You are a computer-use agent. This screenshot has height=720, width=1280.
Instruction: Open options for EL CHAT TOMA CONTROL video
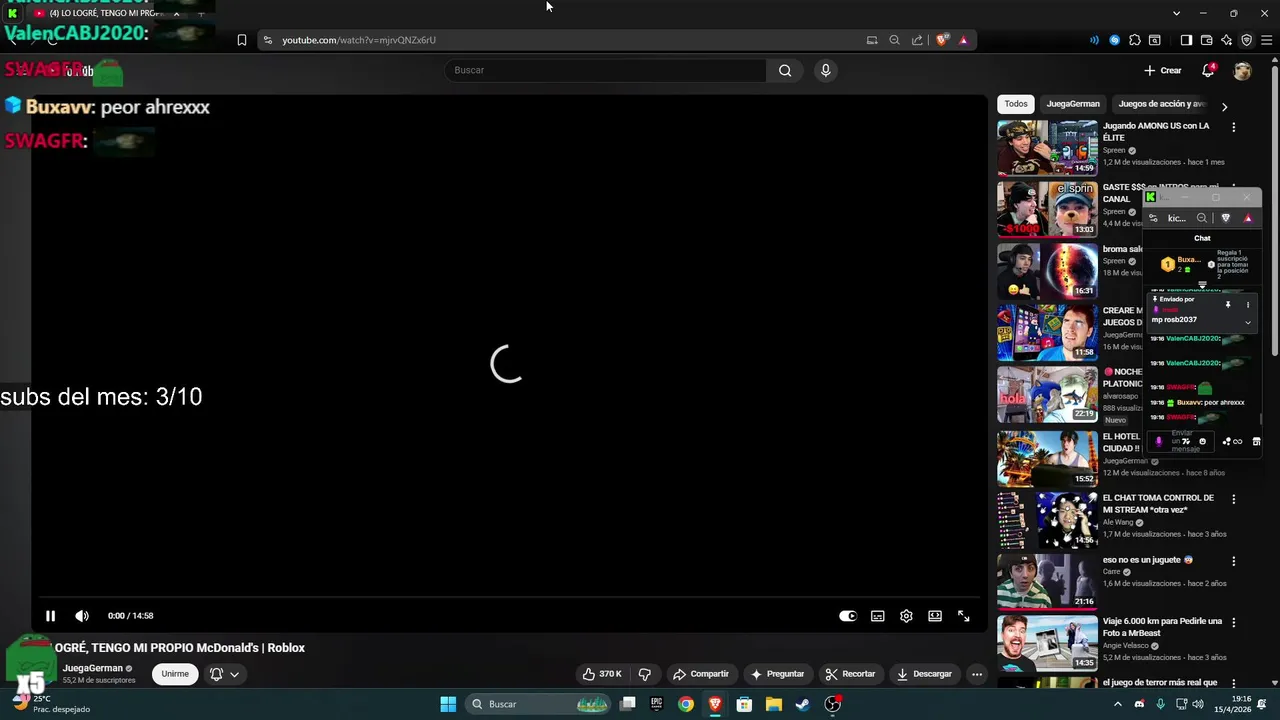click(x=1233, y=499)
